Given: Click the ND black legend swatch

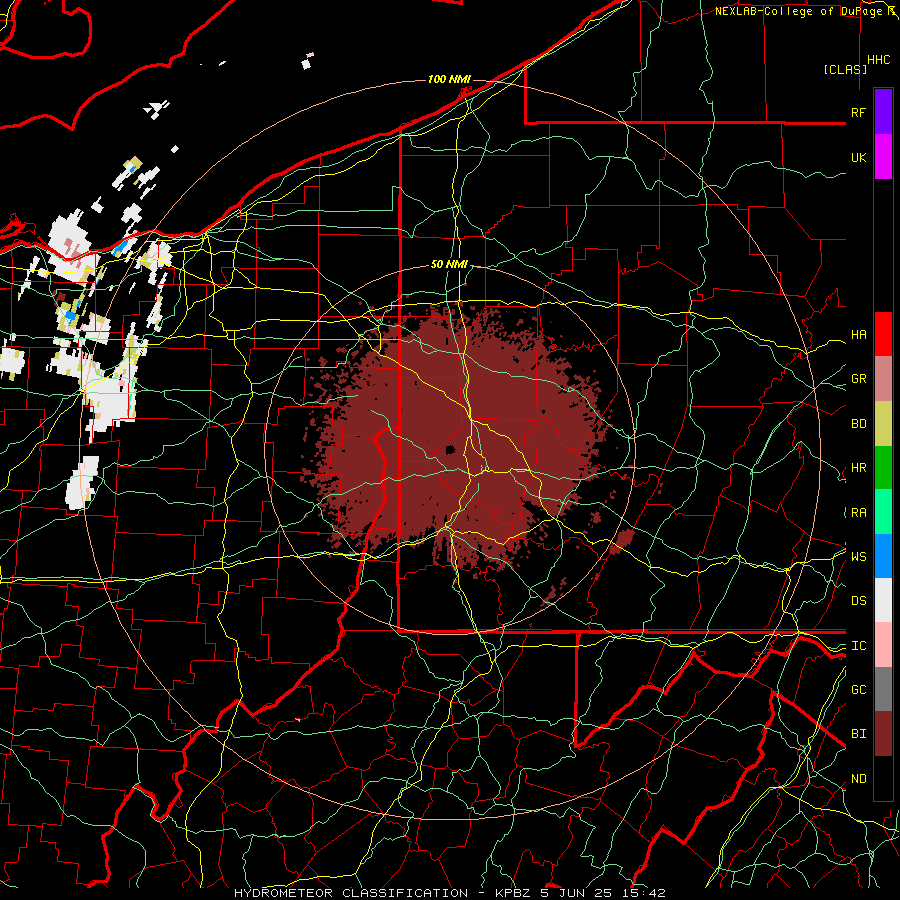Looking at the screenshot, I should point(883,778).
